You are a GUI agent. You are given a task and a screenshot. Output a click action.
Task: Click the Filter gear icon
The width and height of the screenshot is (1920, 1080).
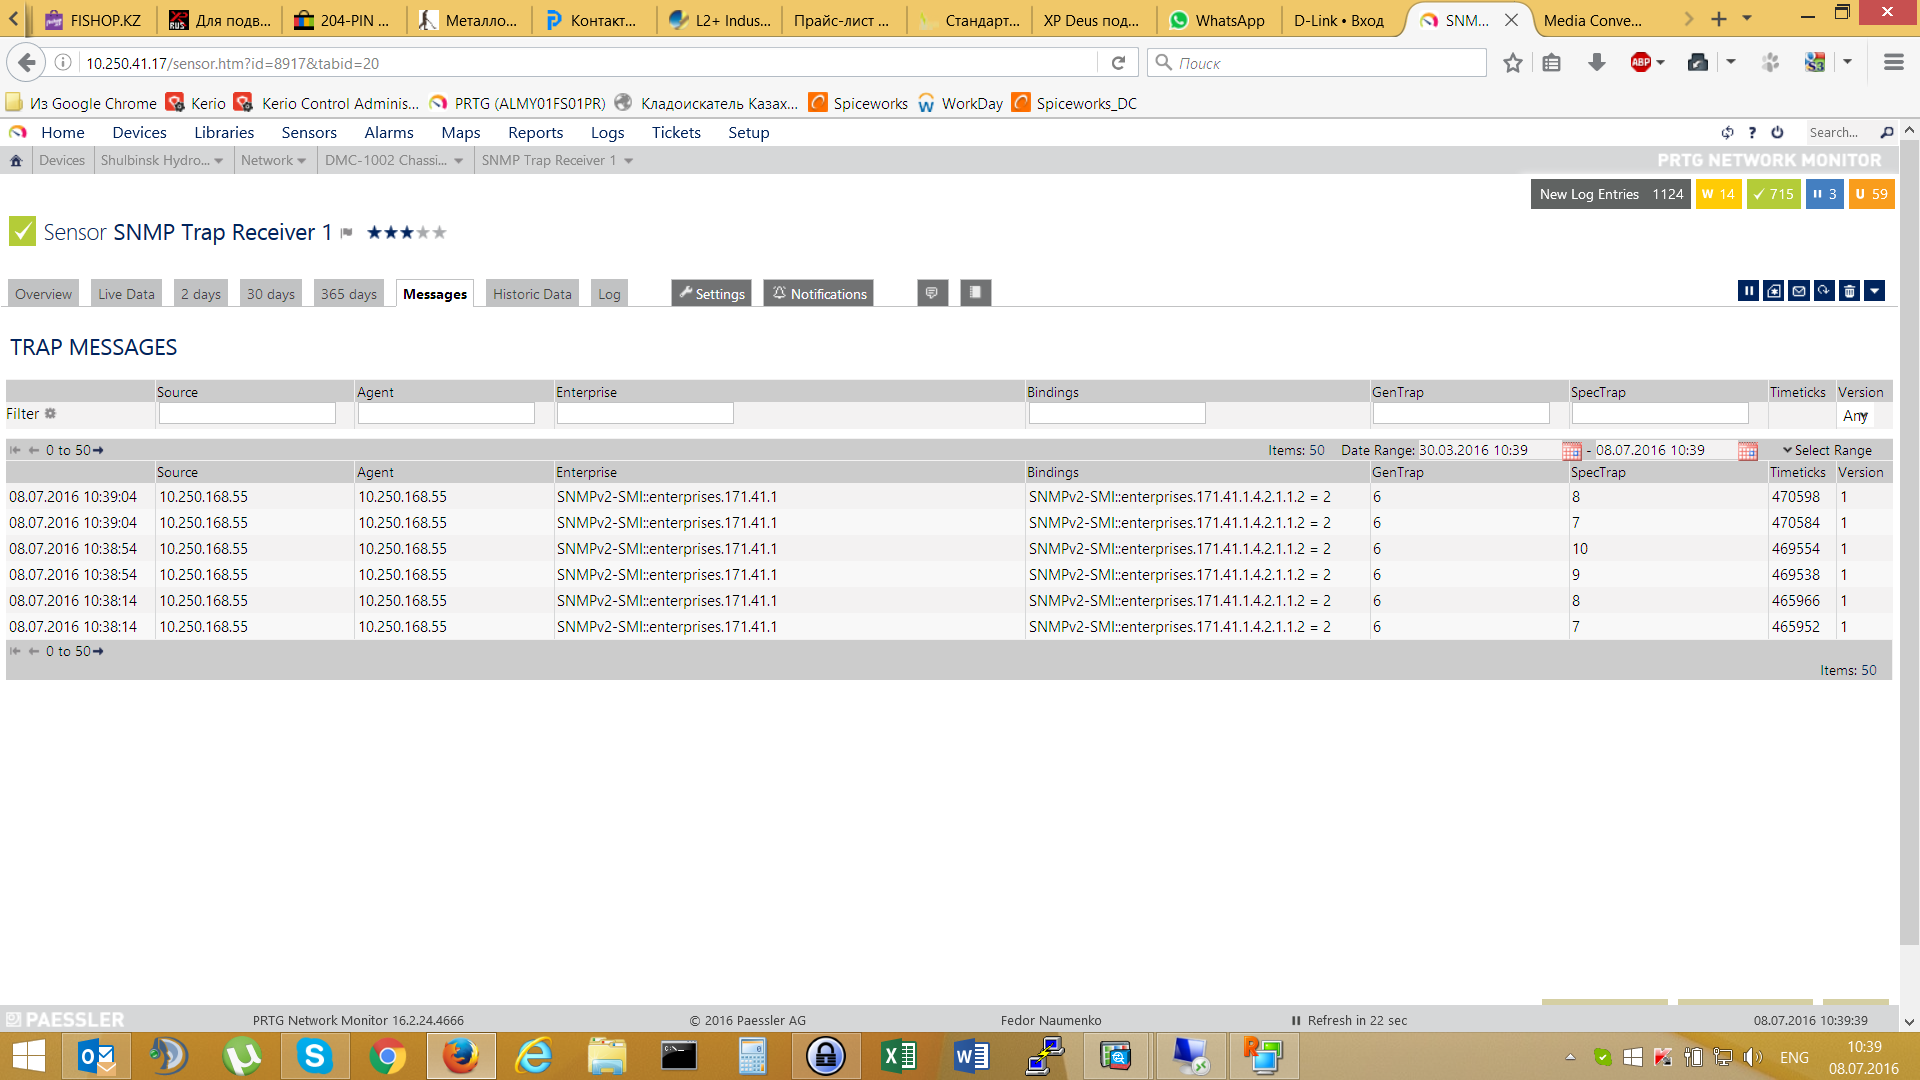click(x=50, y=413)
